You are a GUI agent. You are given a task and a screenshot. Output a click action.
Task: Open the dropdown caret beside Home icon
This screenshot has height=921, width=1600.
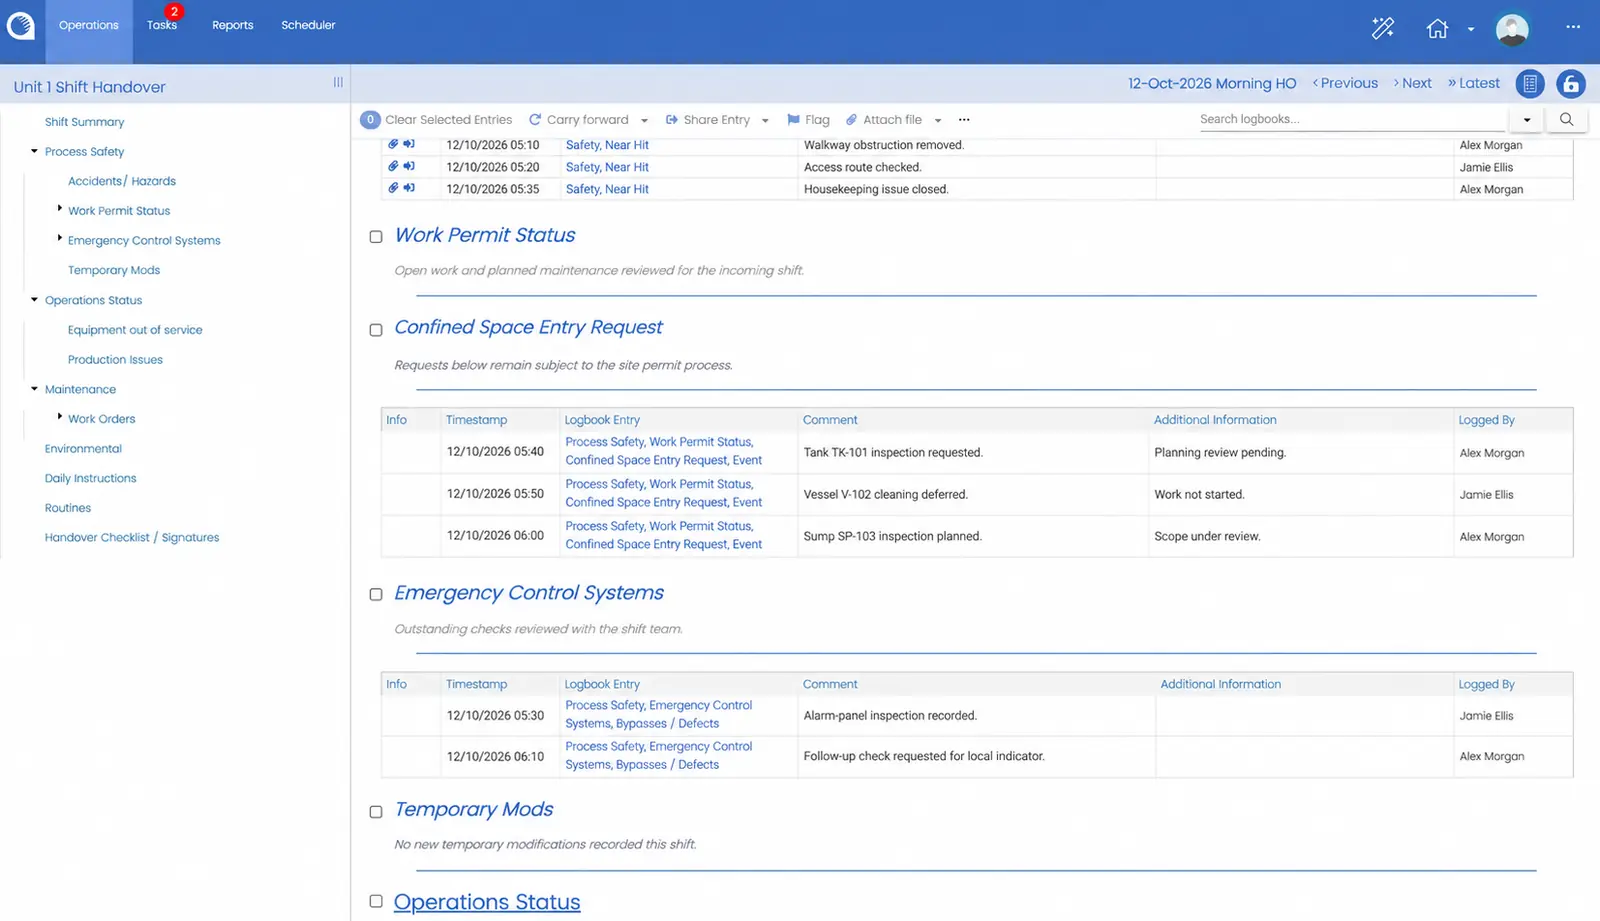(1471, 30)
